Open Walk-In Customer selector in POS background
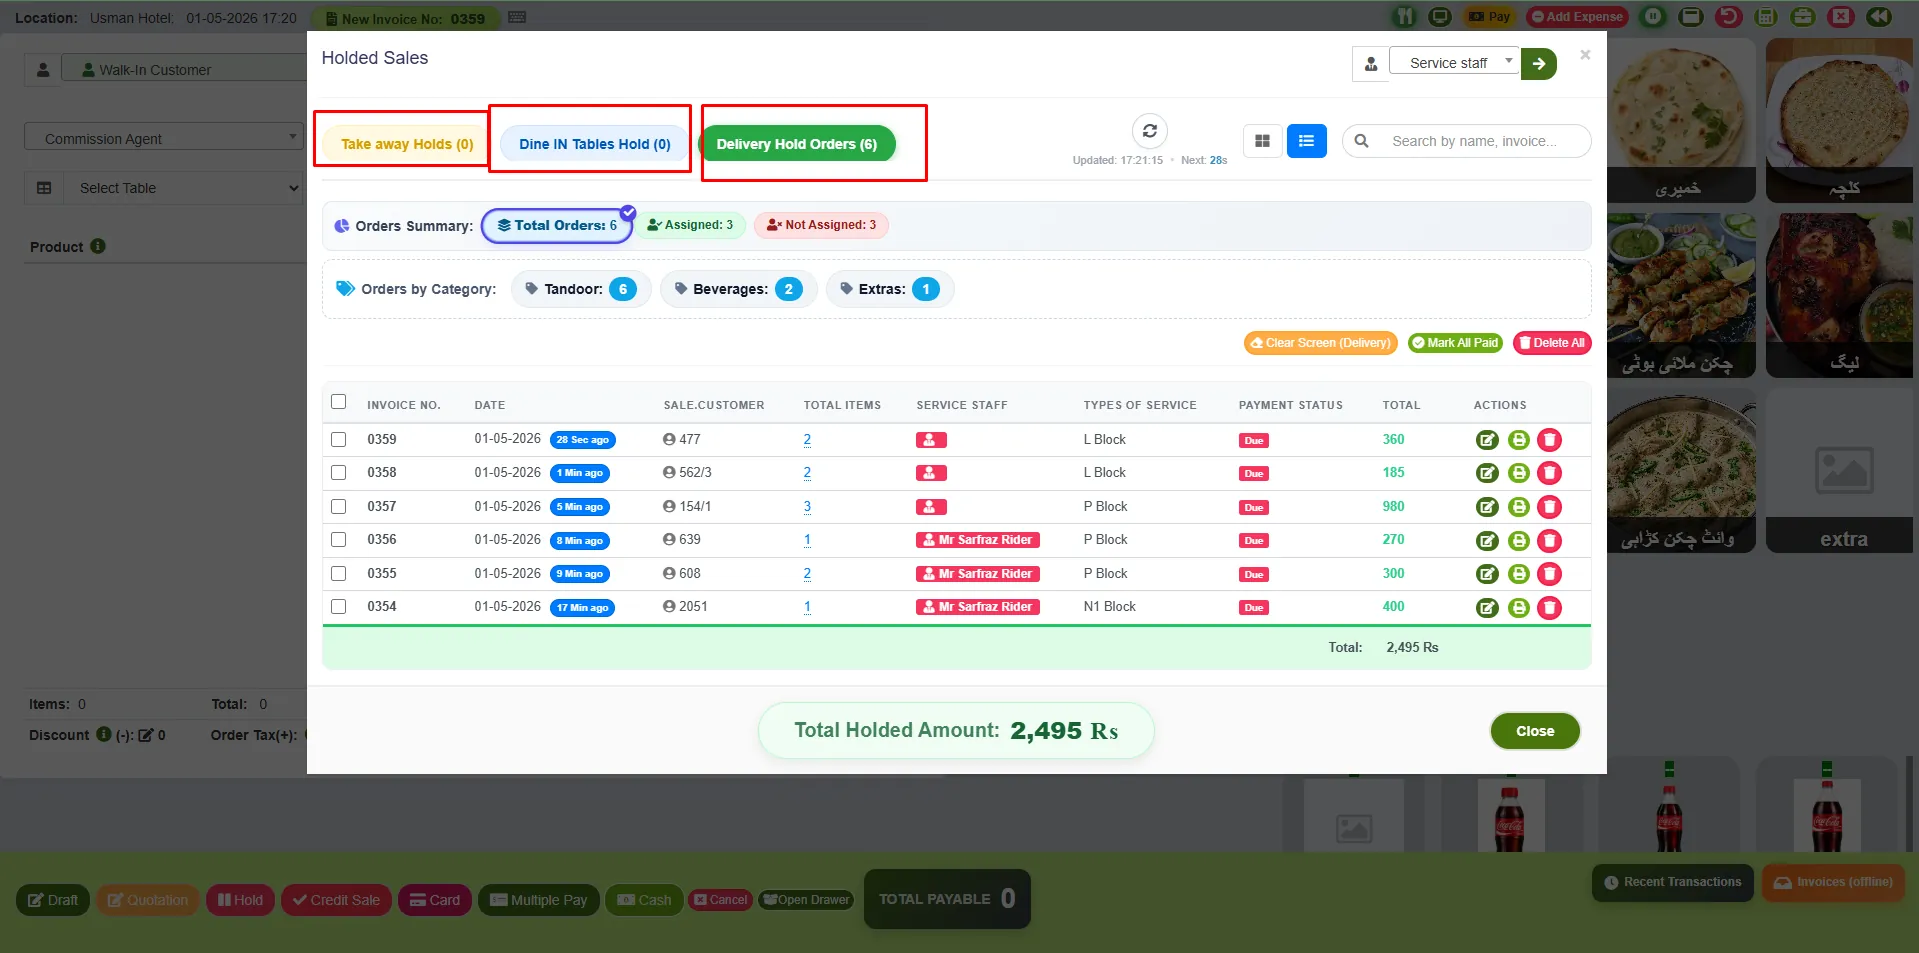Image resolution: width=1919 pixels, height=953 pixels. click(x=185, y=70)
